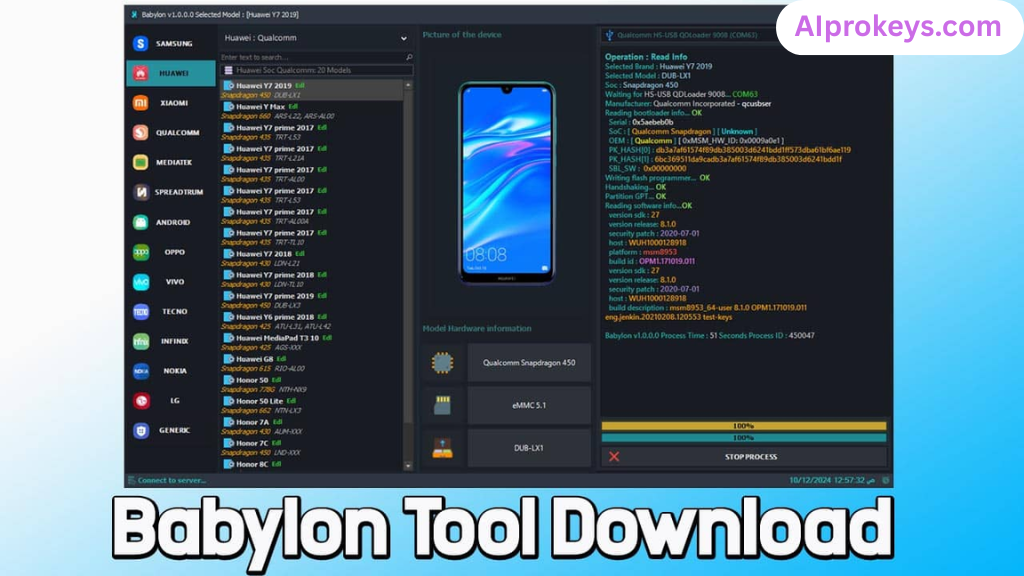Select Huawei Y7 prime 2019 model
This screenshot has width=1024, height=576.
(312, 300)
